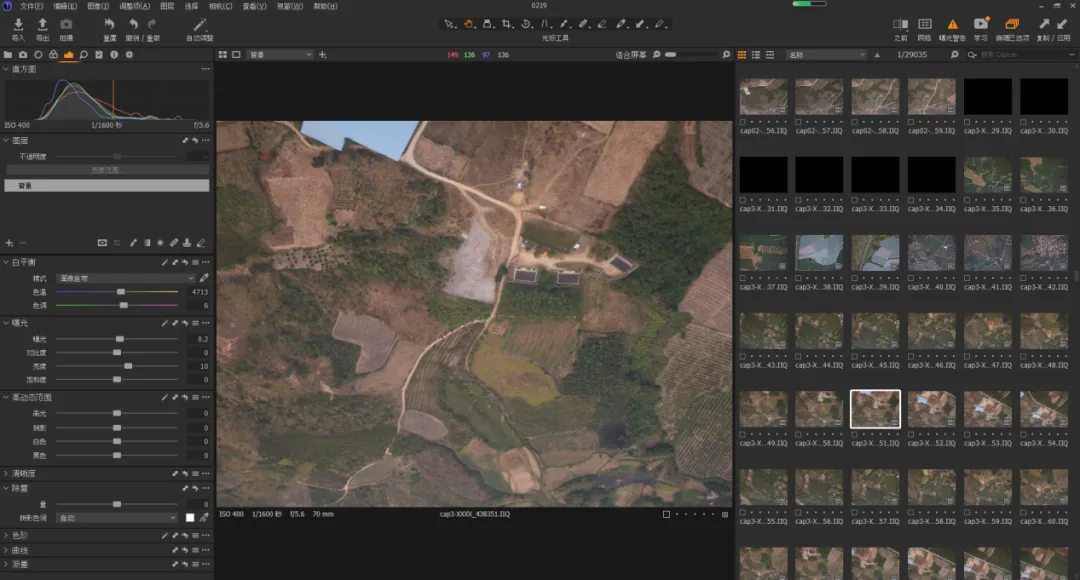Open the 相机(C) menu
Image resolution: width=1080 pixels, height=580 pixels.
coord(220,6)
